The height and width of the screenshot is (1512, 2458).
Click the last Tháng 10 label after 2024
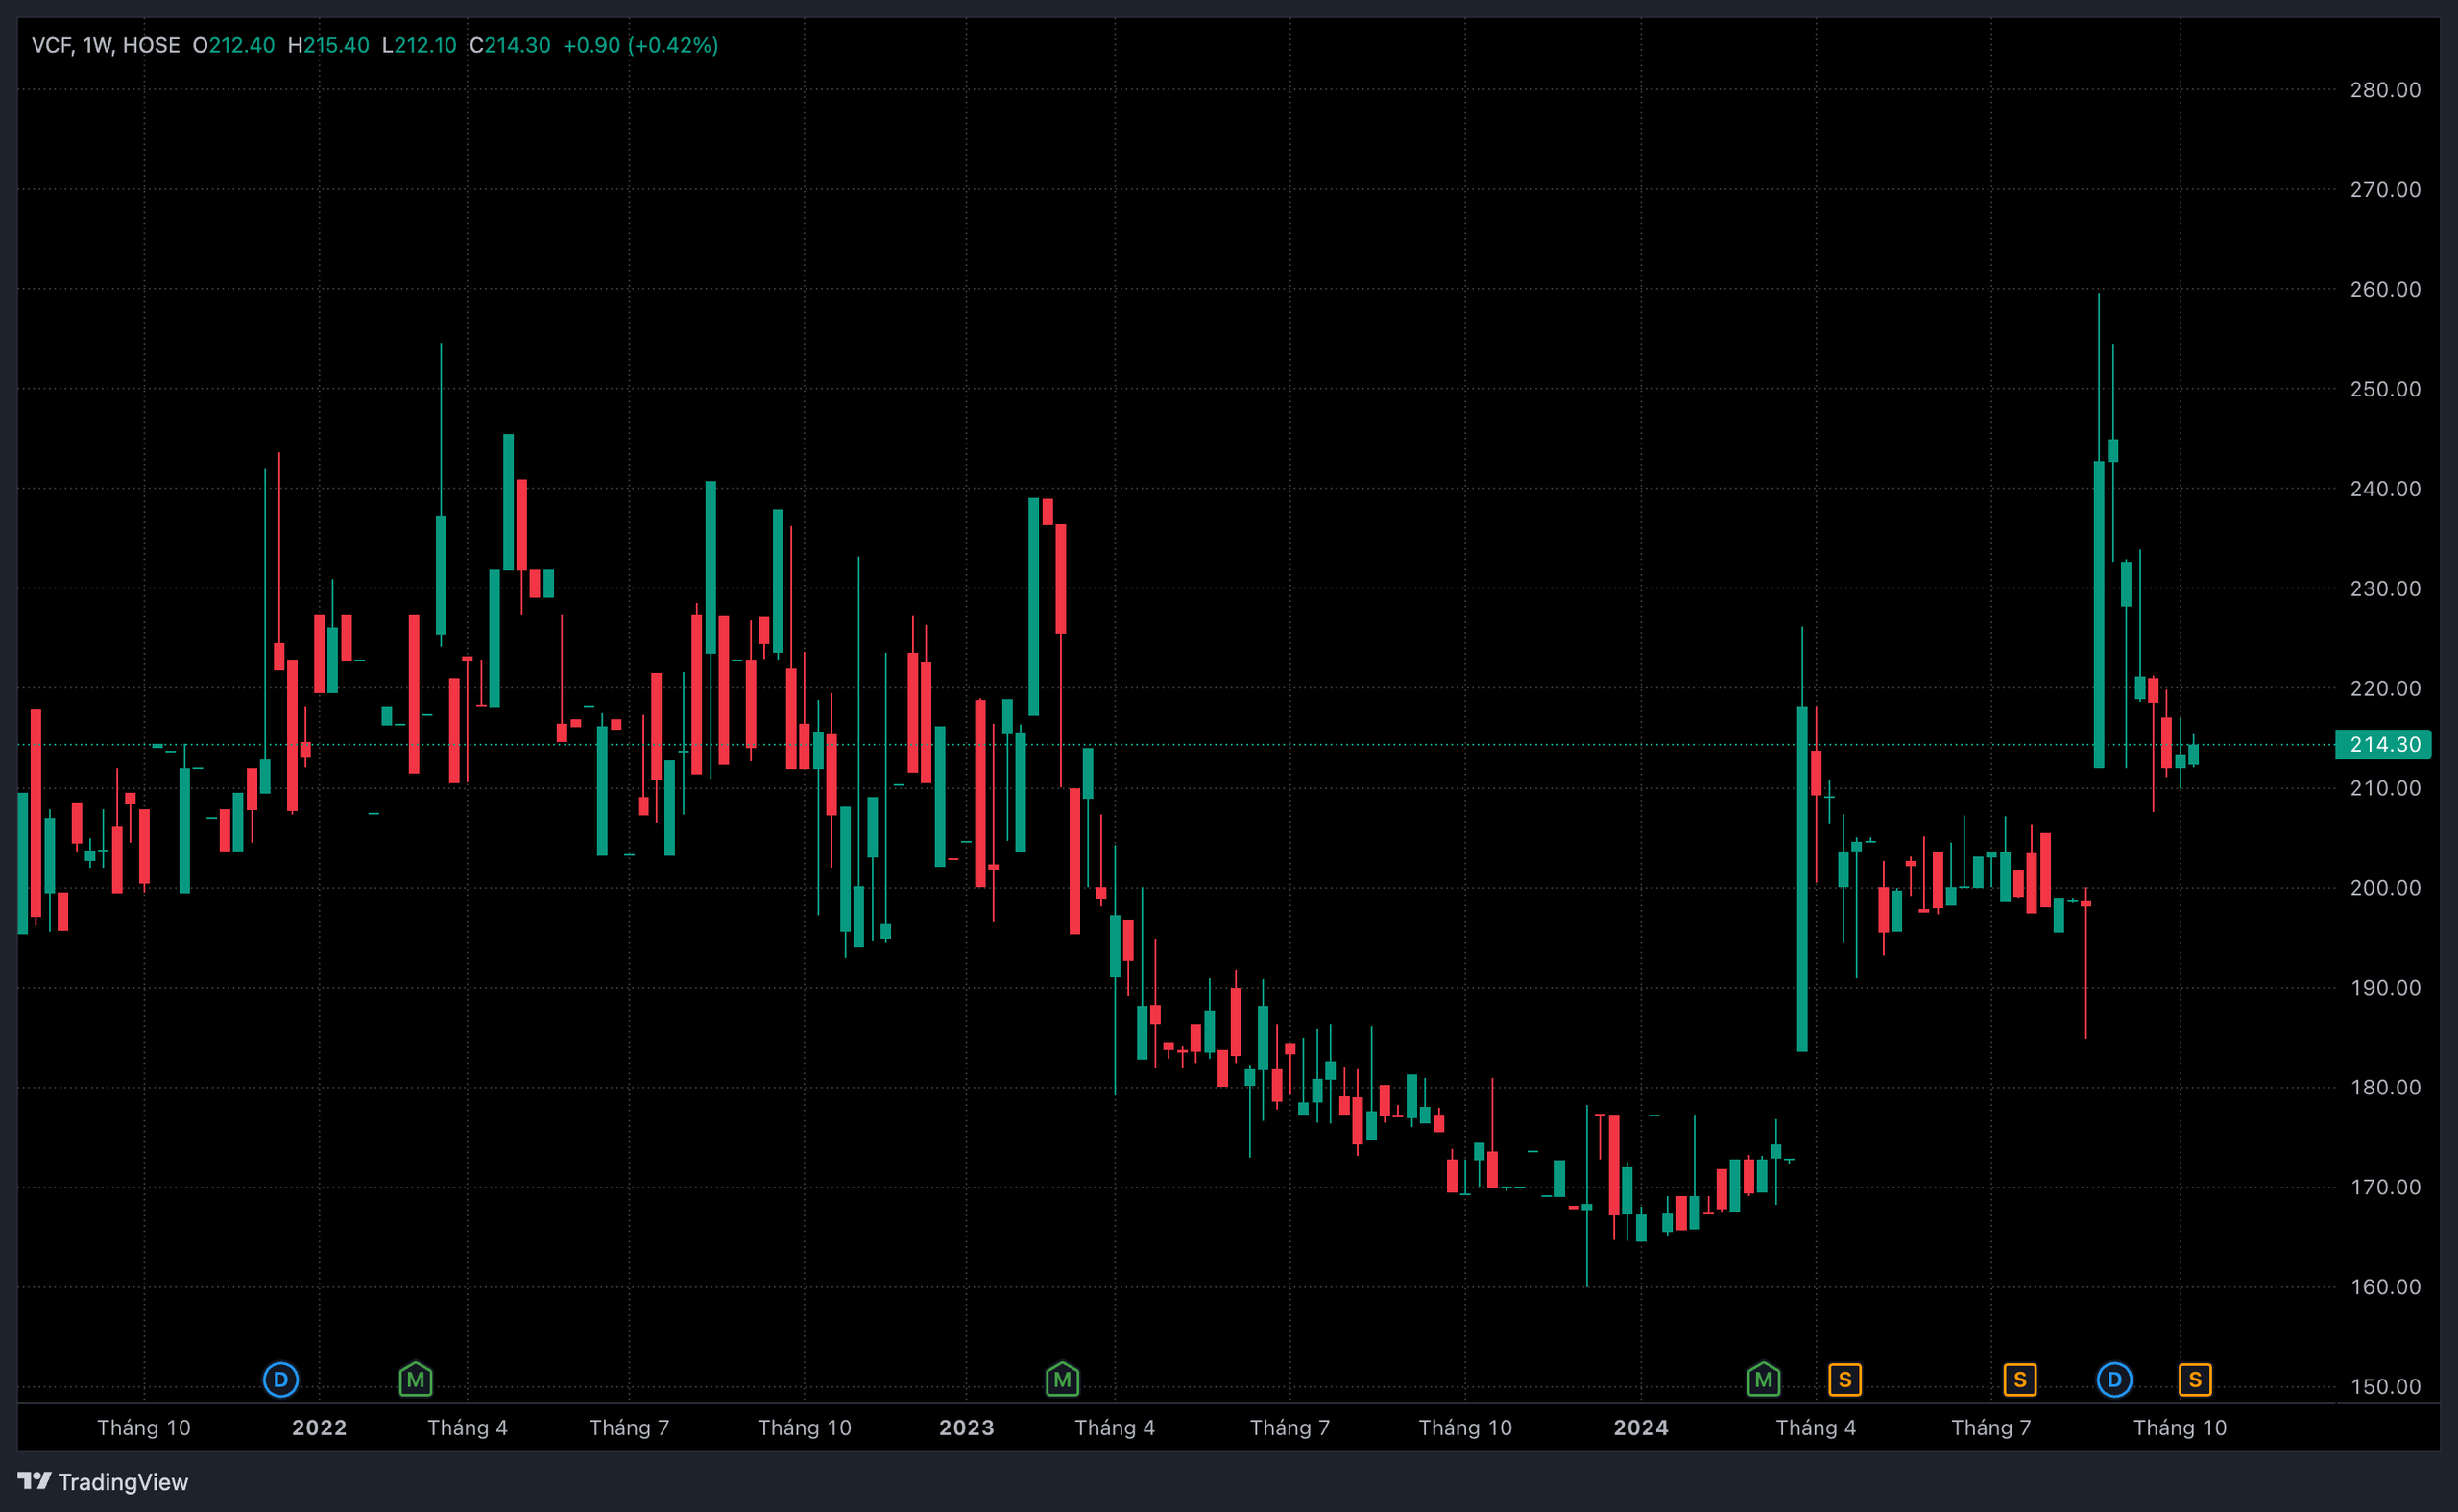[x=2180, y=1428]
